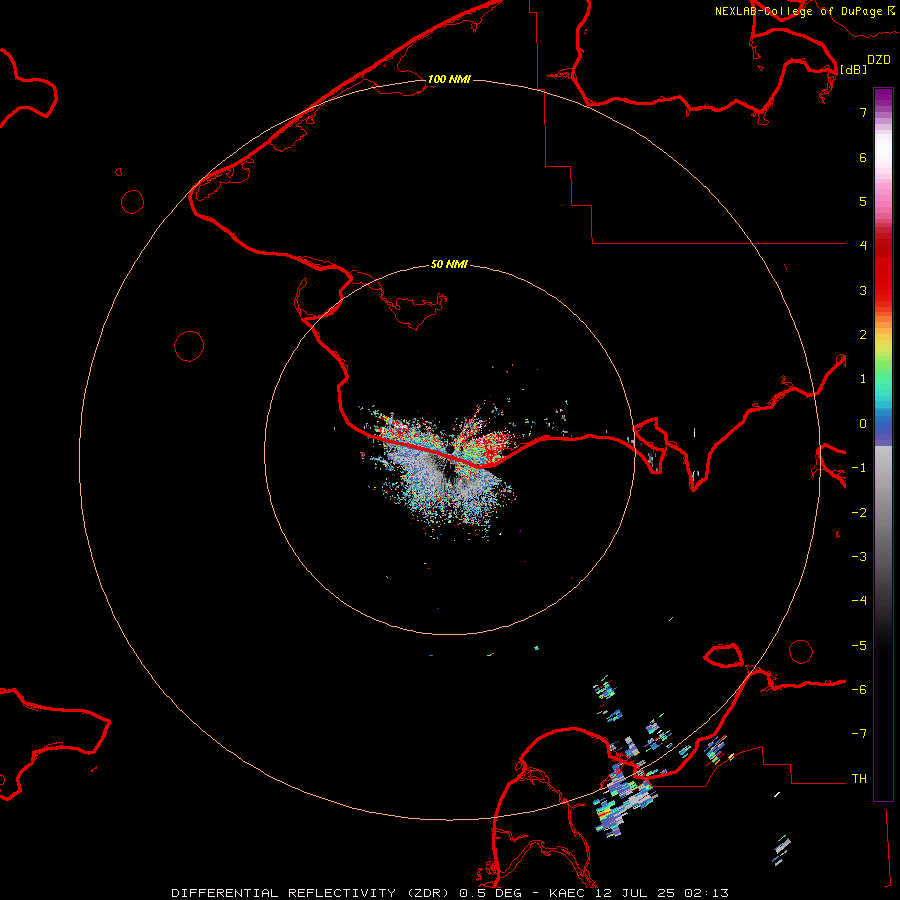Click the 100 NMI range ring label
Image resolution: width=900 pixels, height=900 pixels.
(449, 79)
